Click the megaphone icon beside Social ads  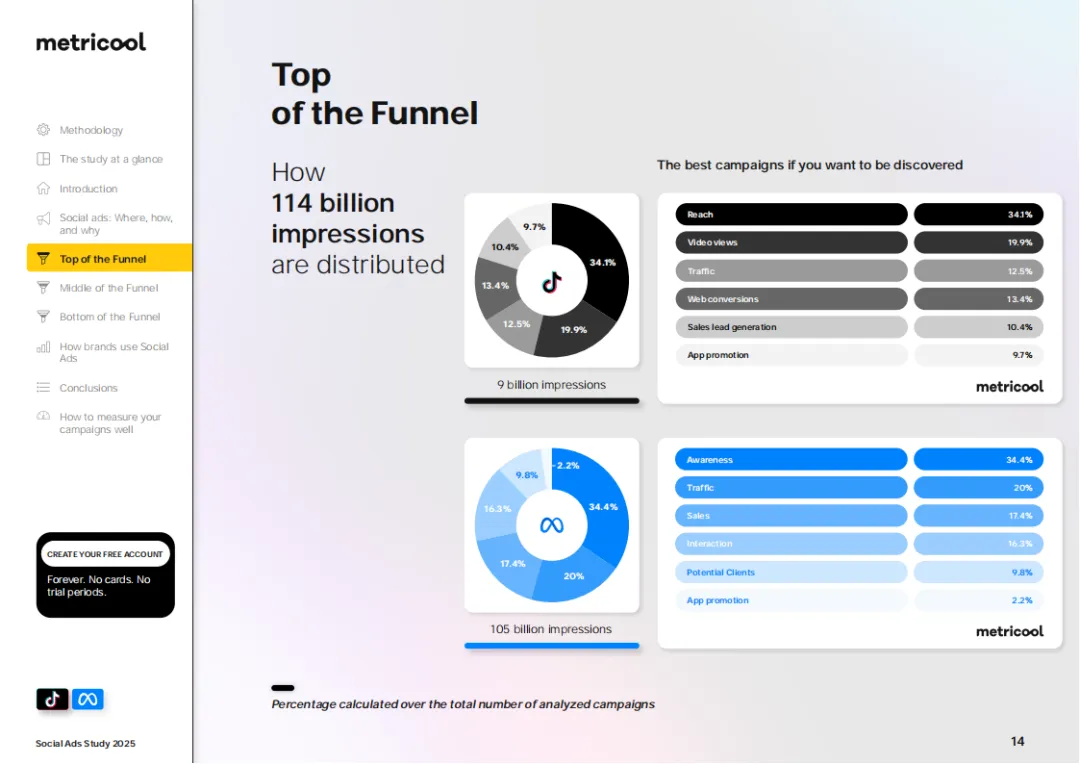(43, 218)
